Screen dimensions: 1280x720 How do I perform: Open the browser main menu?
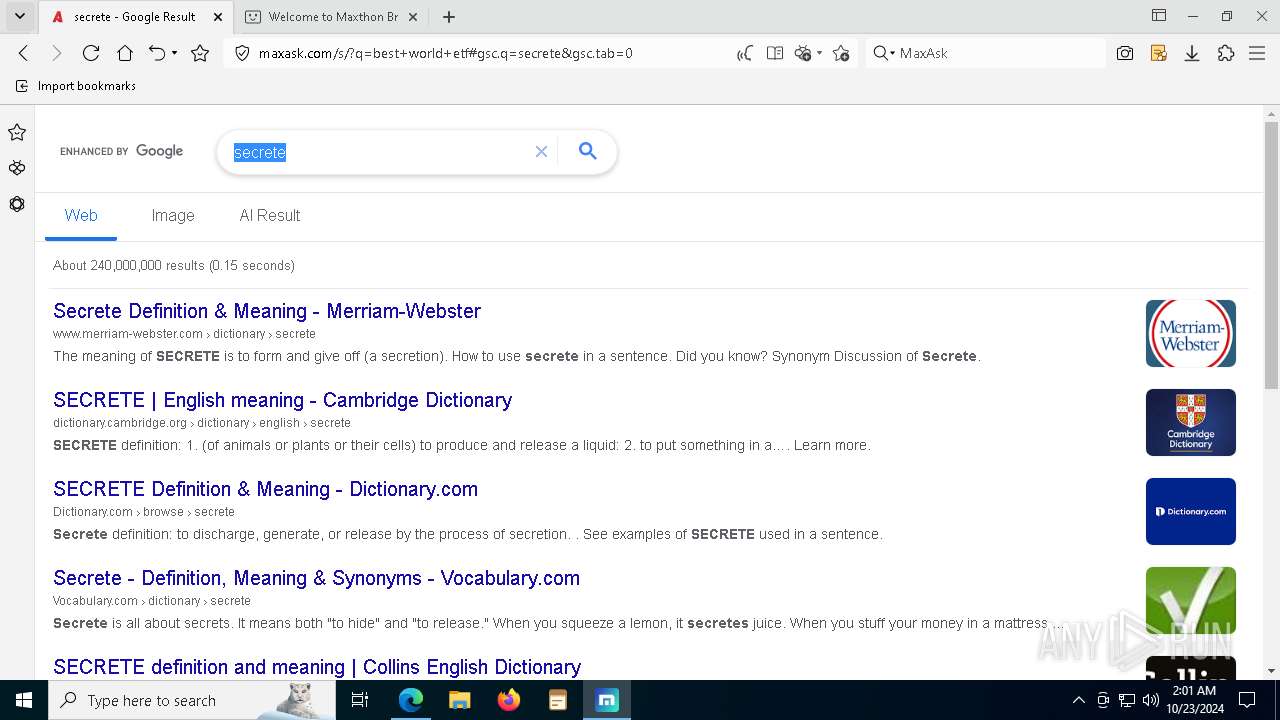pyautogui.click(x=1258, y=53)
